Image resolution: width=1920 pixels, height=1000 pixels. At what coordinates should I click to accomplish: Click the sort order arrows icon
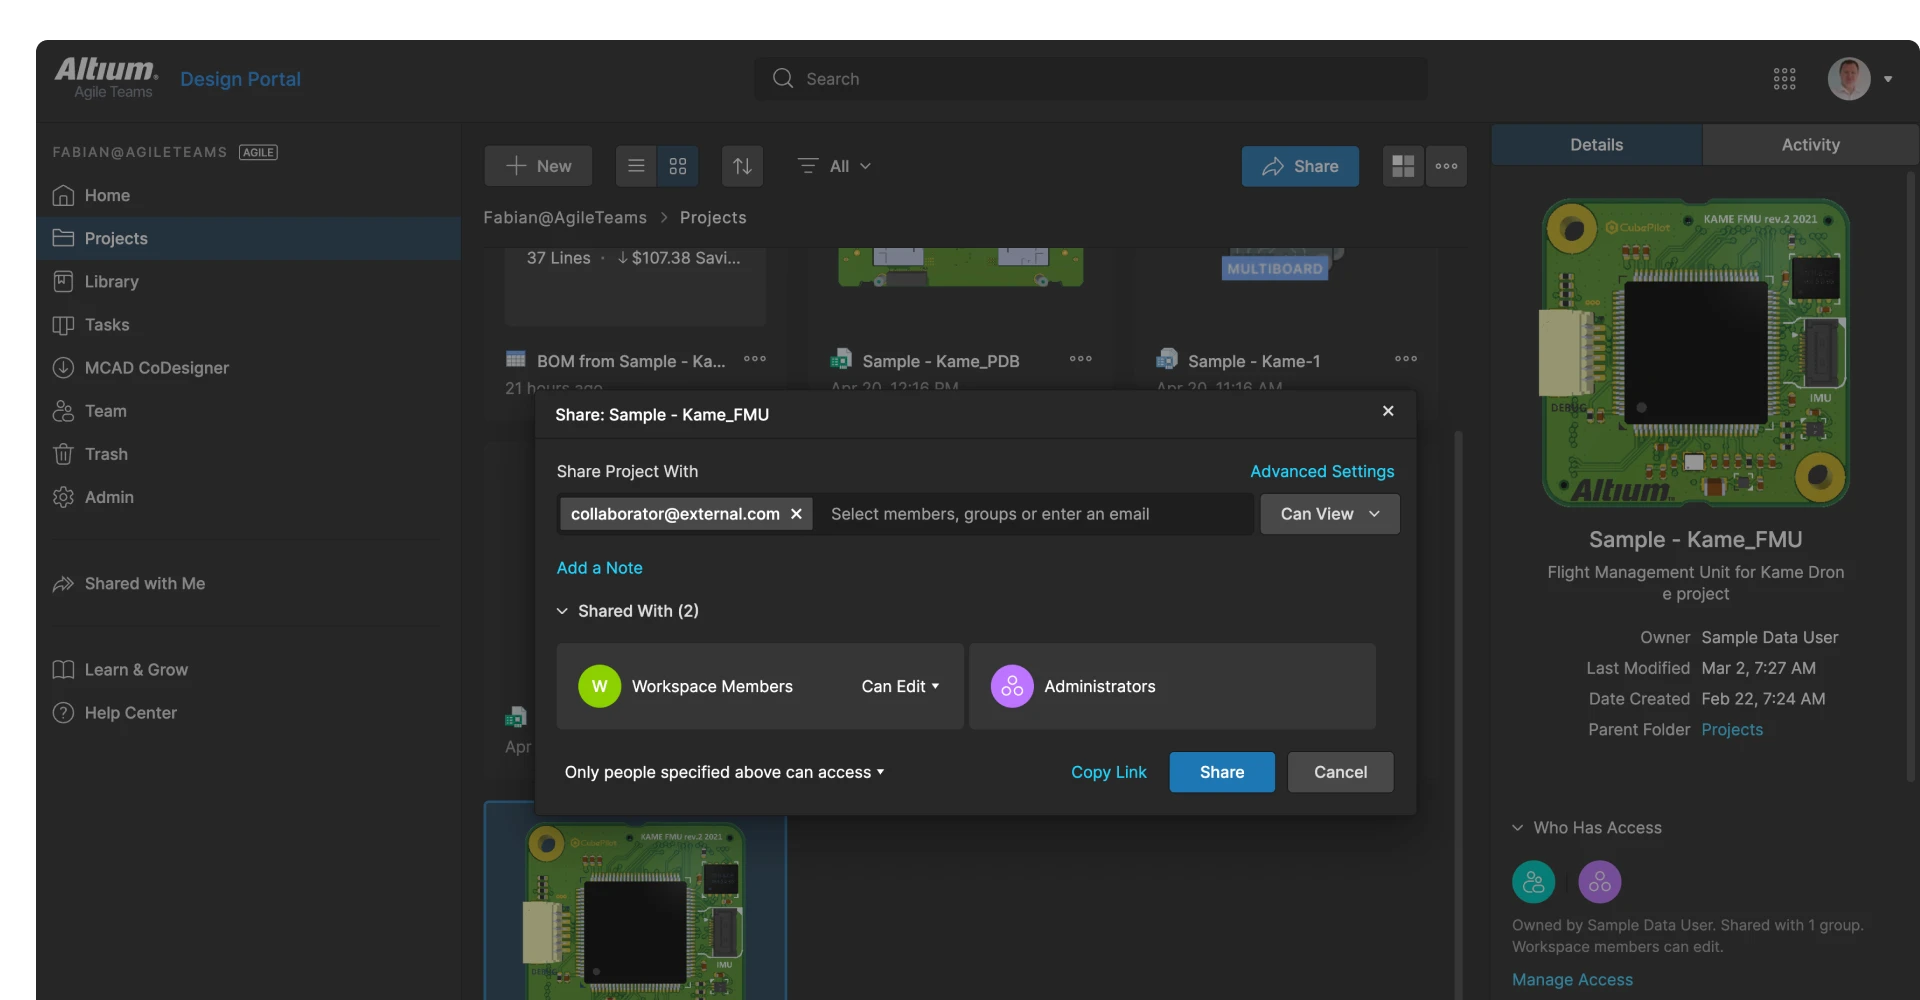(x=742, y=166)
